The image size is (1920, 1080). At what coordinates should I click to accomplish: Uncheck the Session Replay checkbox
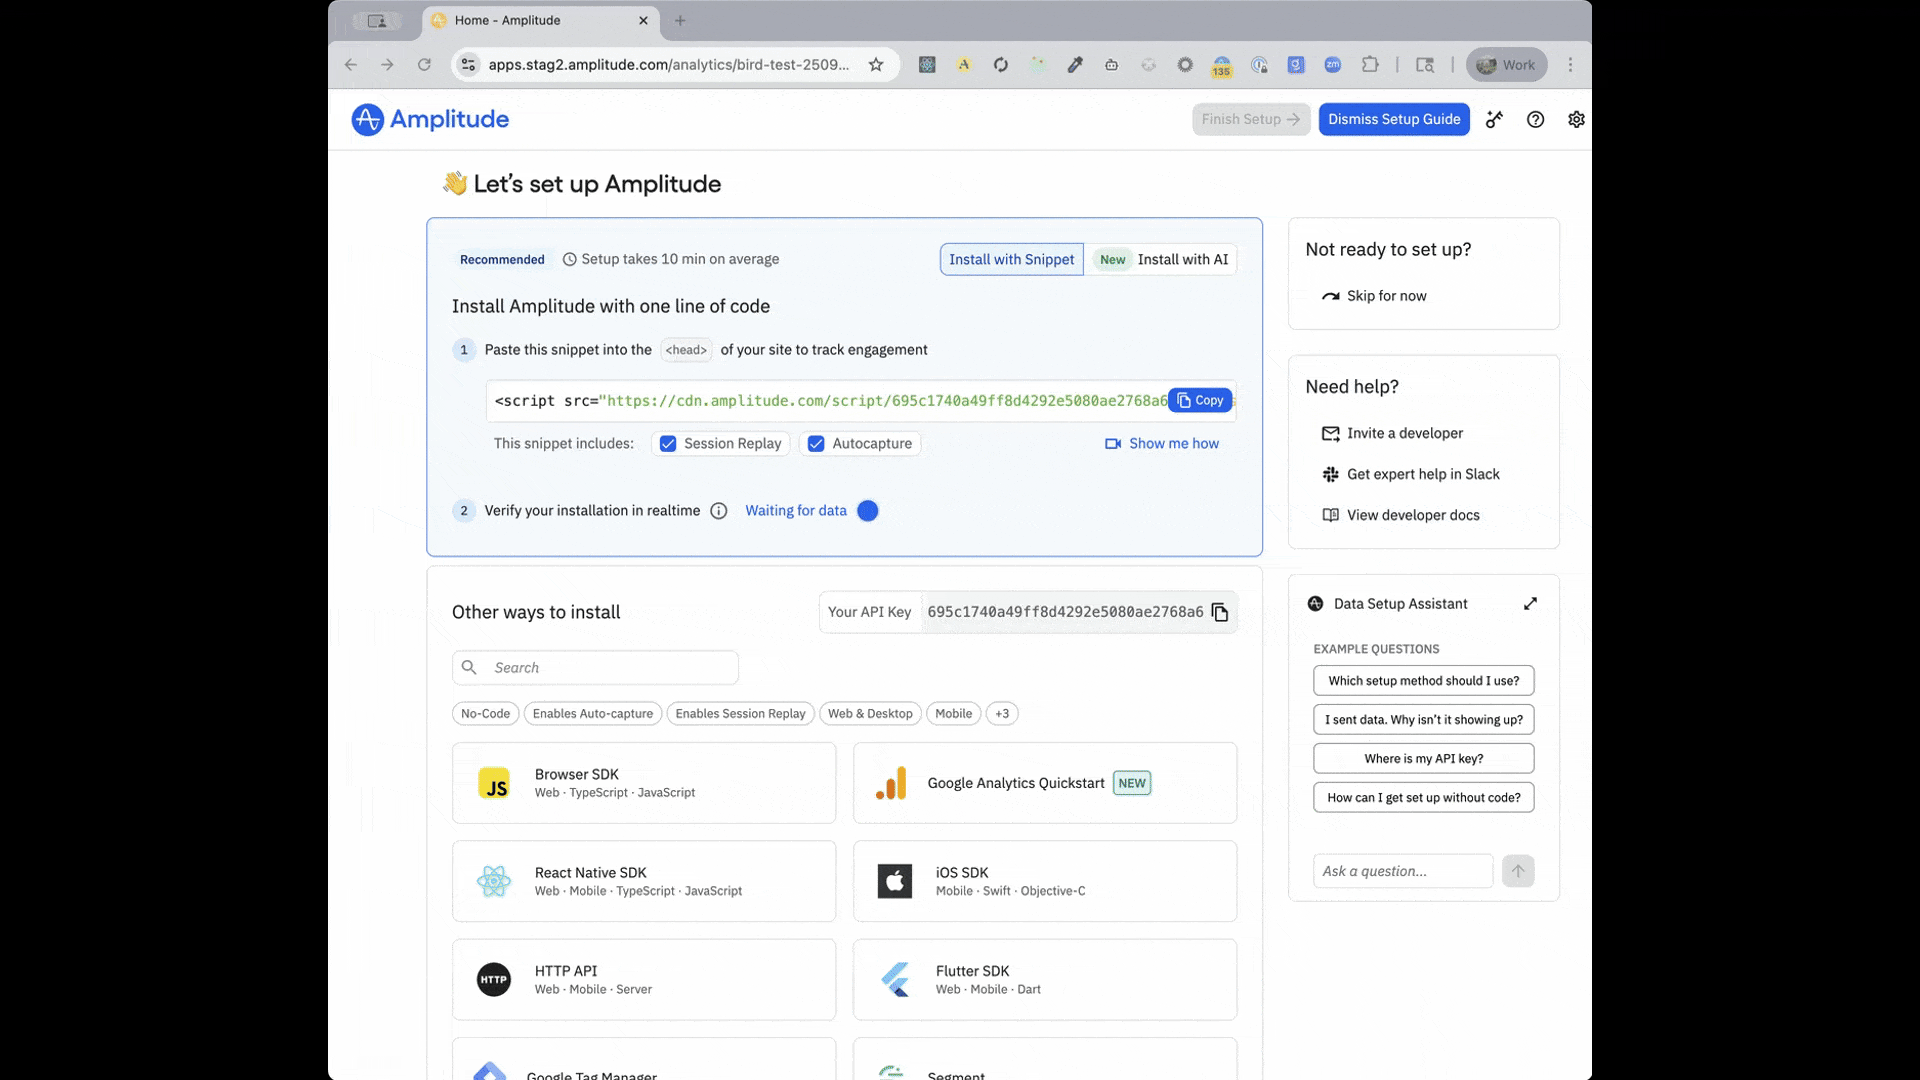click(x=668, y=444)
